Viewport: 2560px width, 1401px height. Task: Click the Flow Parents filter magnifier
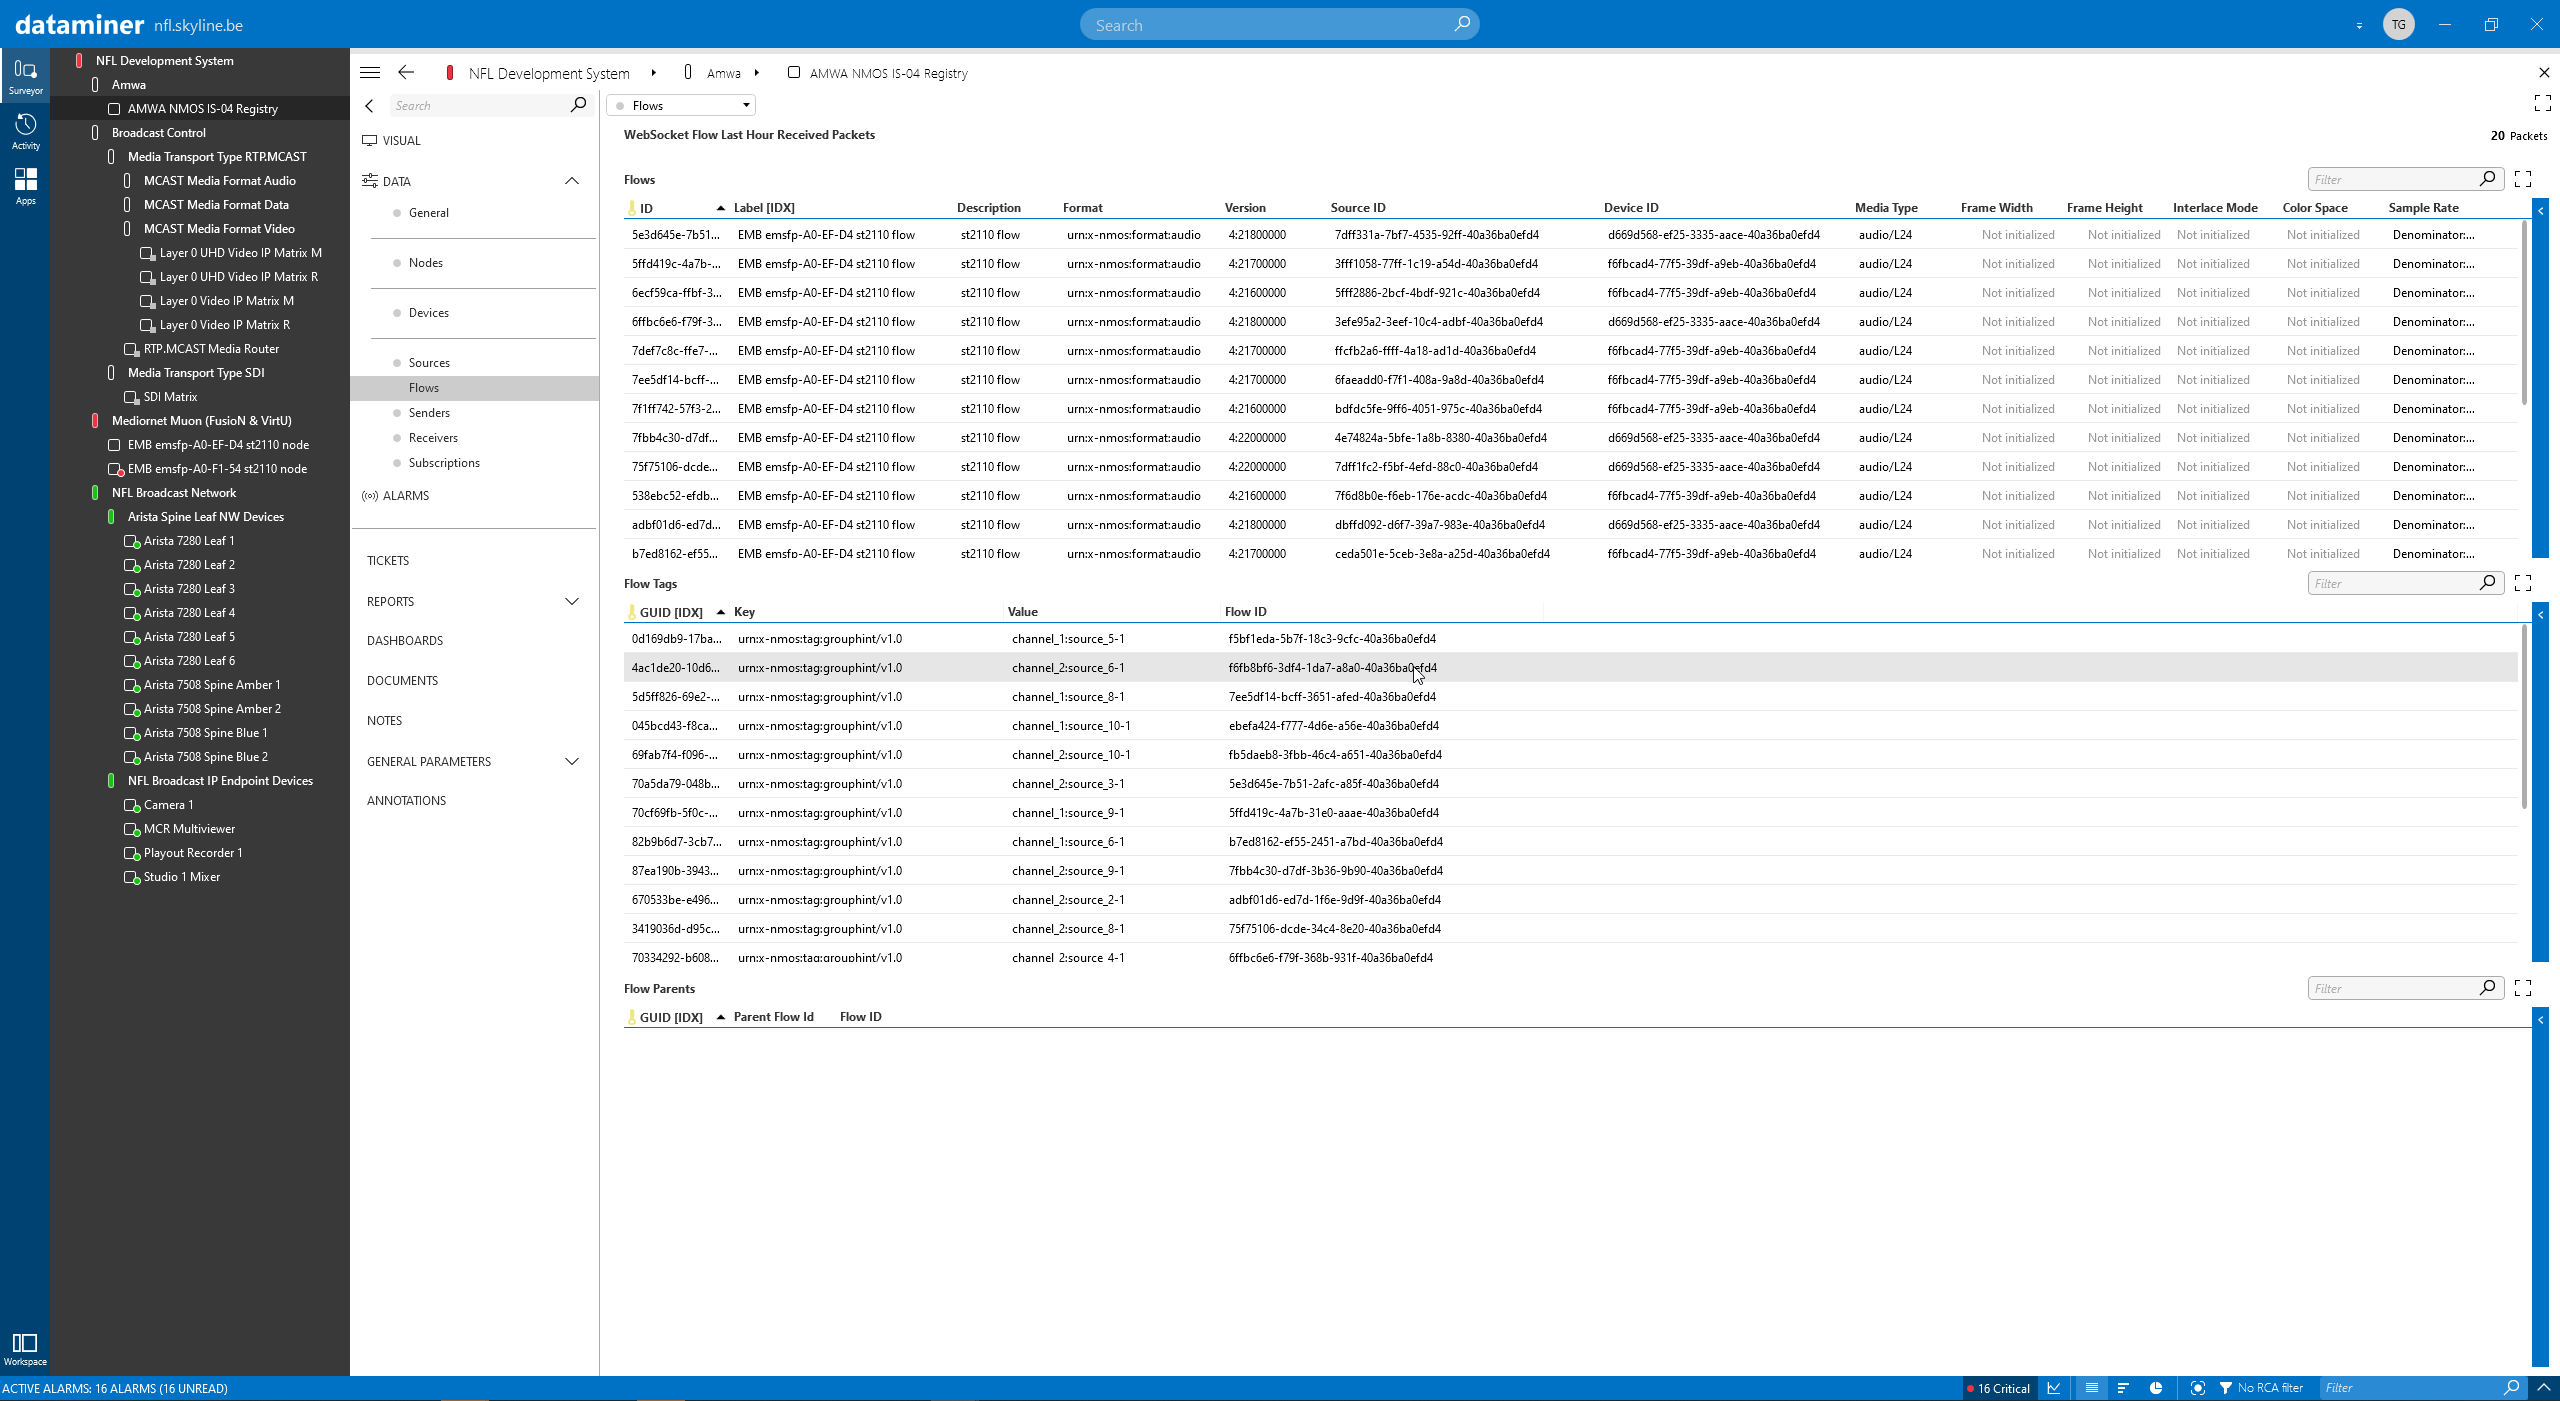pyautogui.click(x=2488, y=988)
